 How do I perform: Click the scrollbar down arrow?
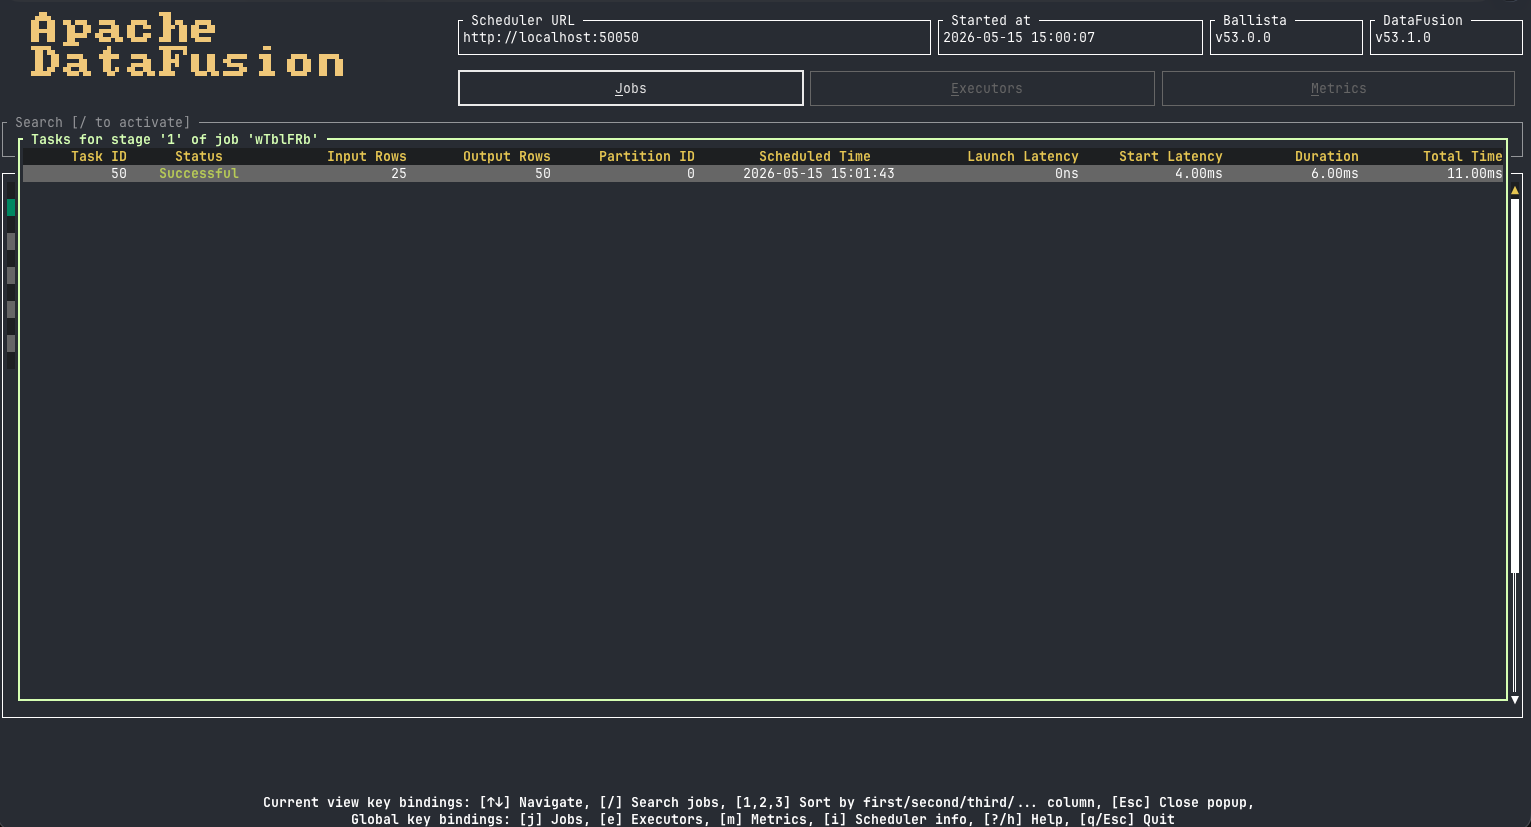click(x=1515, y=699)
